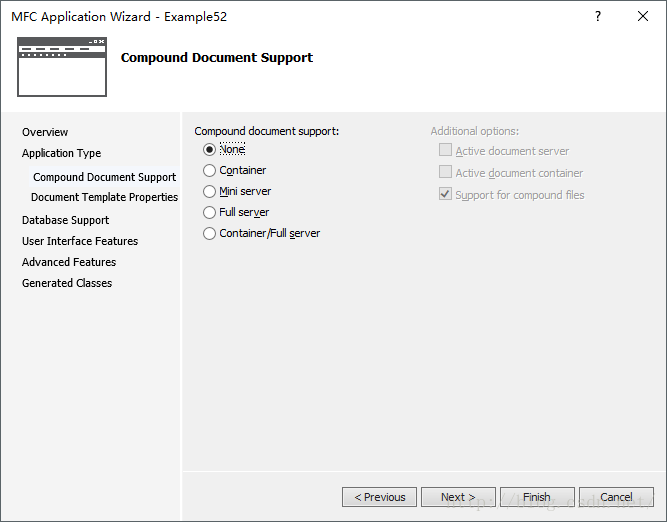Close the MFC Application Wizard dialog
This screenshot has width=667, height=522.
click(643, 16)
